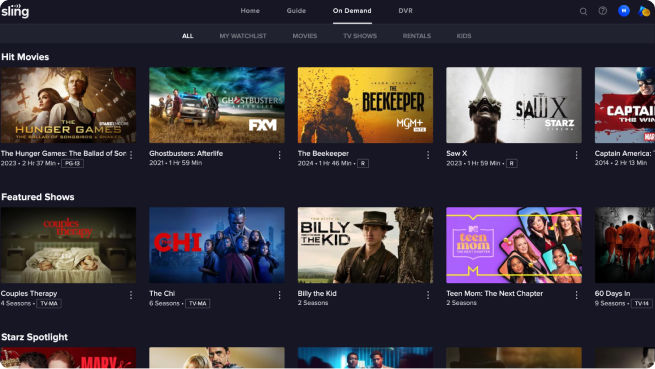Open options menu for Billy the Kid
655x369 pixels.
[x=428, y=295]
